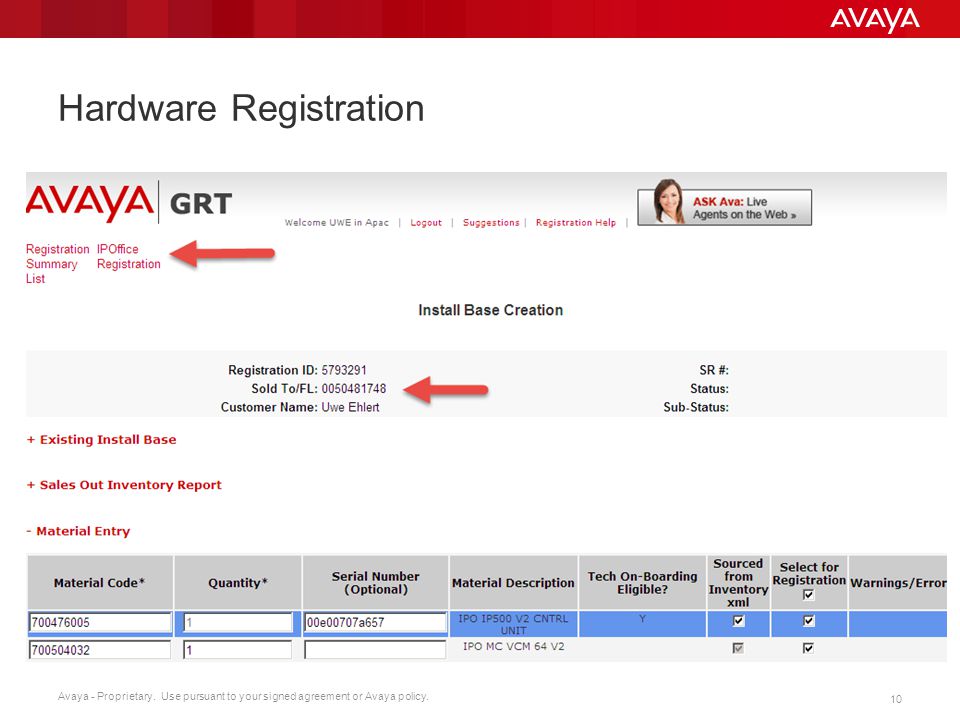
Task: Click the Sold To/FL value 0050481748
Action: (x=354, y=389)
